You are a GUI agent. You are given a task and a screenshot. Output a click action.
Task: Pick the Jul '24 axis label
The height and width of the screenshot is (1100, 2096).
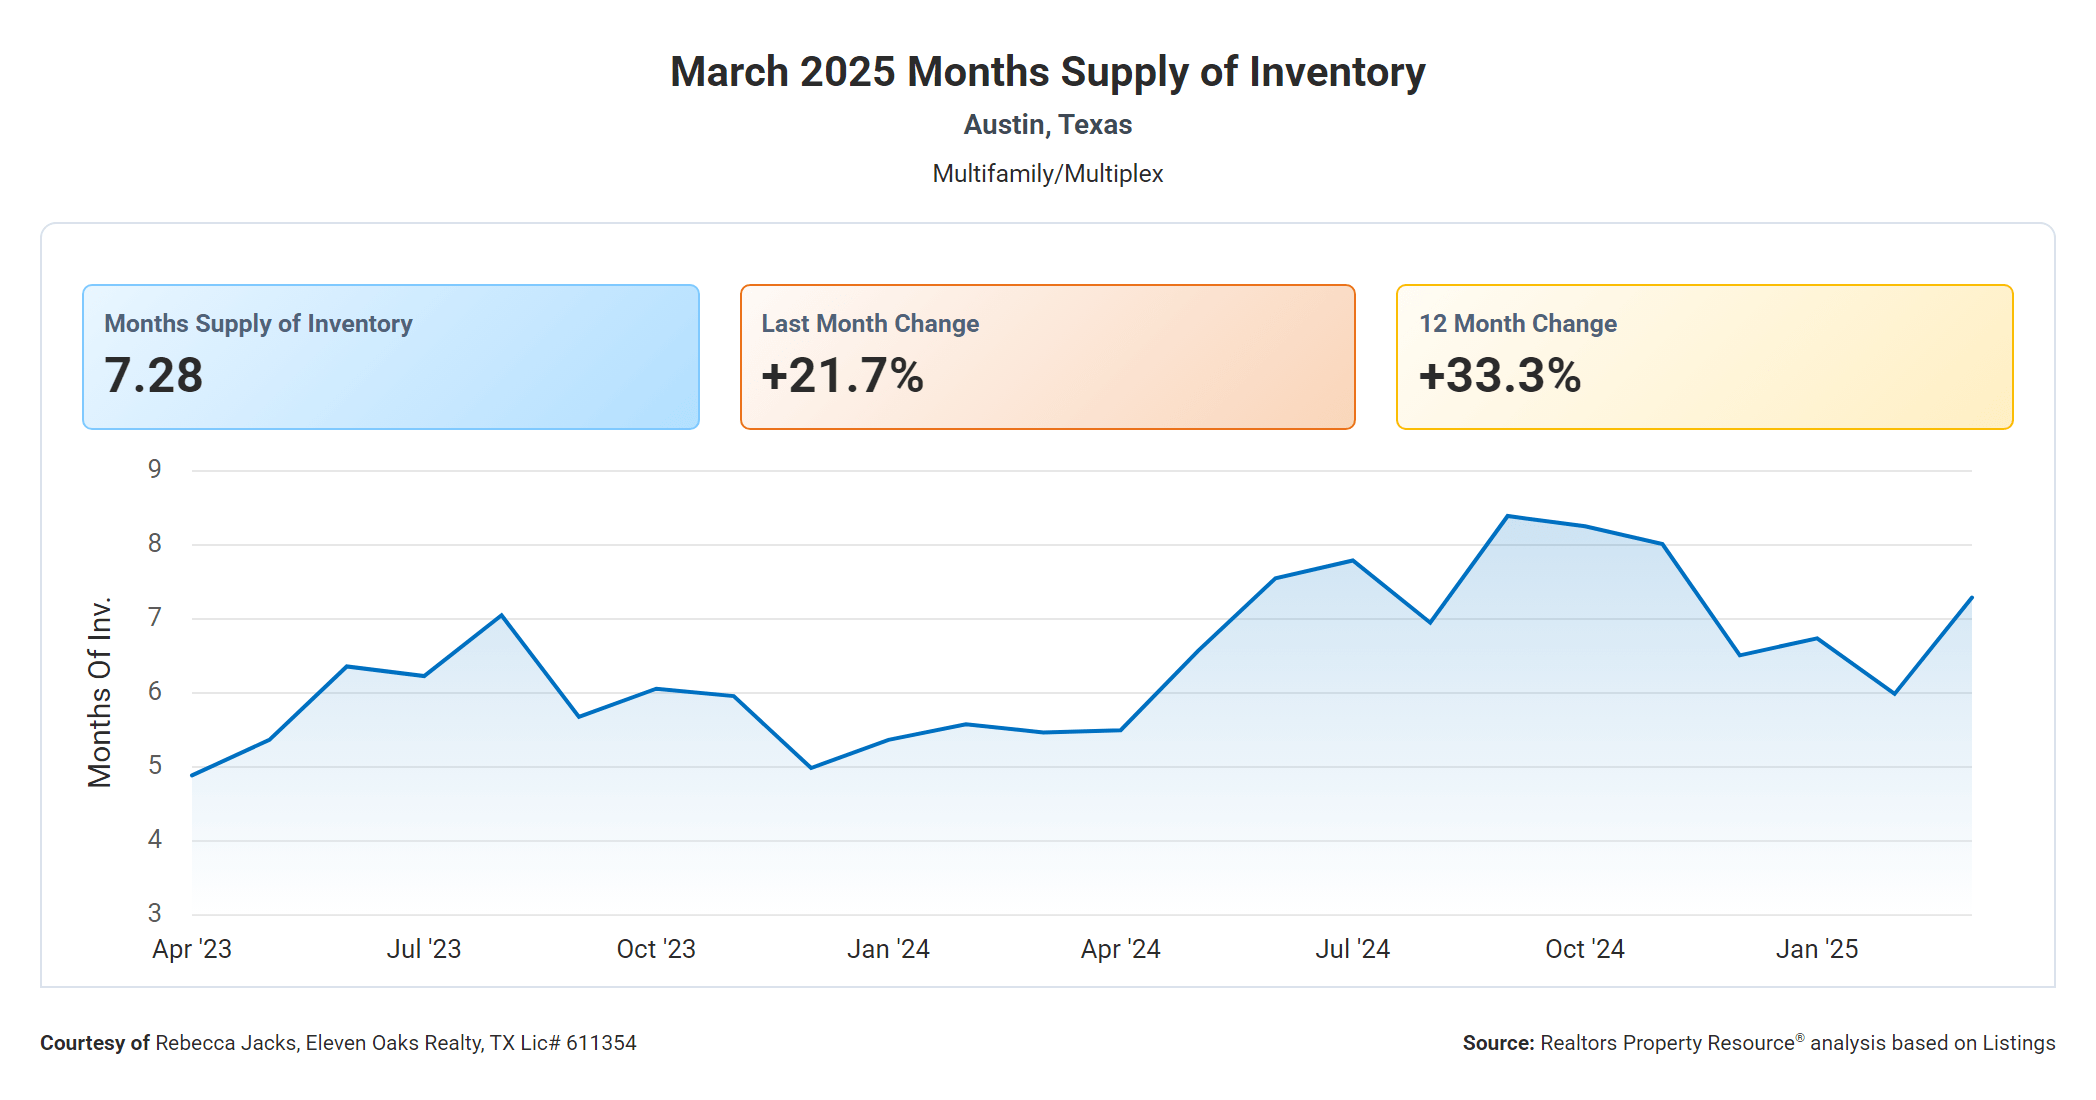pos(1352,949)
